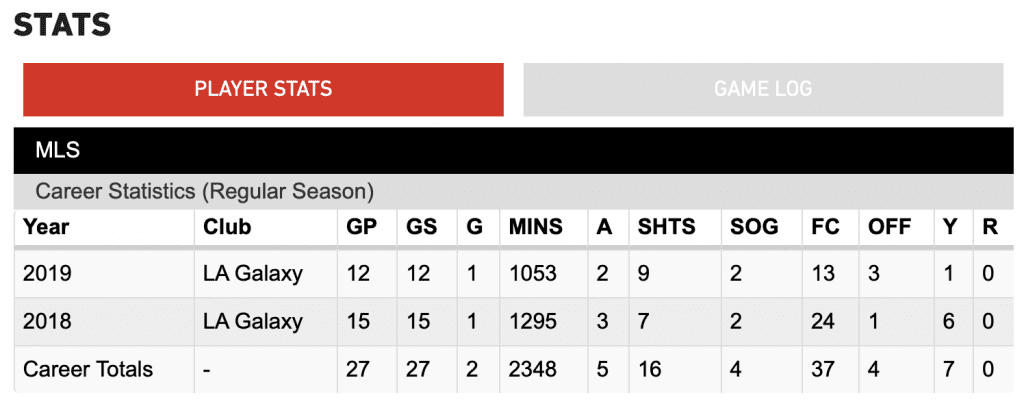This screenshot has height=404, width=1024.
Task: Click the SHTS column header
Action: (x=667, y=227)
